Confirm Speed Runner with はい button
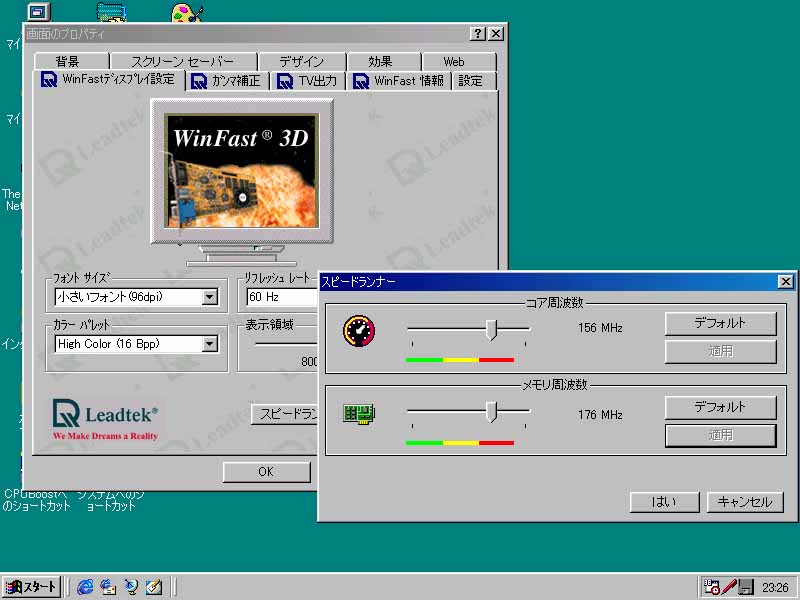This screenshot has height=600, width=800. pyautogui.click(x=664, y=502)
